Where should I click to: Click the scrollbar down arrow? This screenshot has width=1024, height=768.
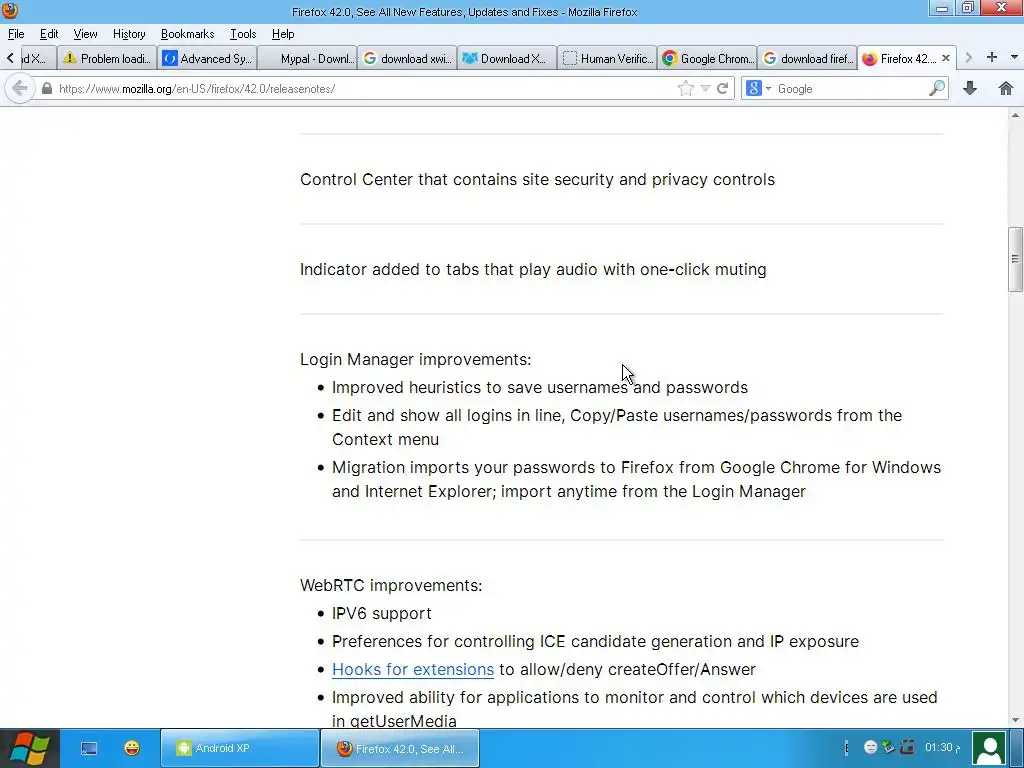tap(1015, 720)
